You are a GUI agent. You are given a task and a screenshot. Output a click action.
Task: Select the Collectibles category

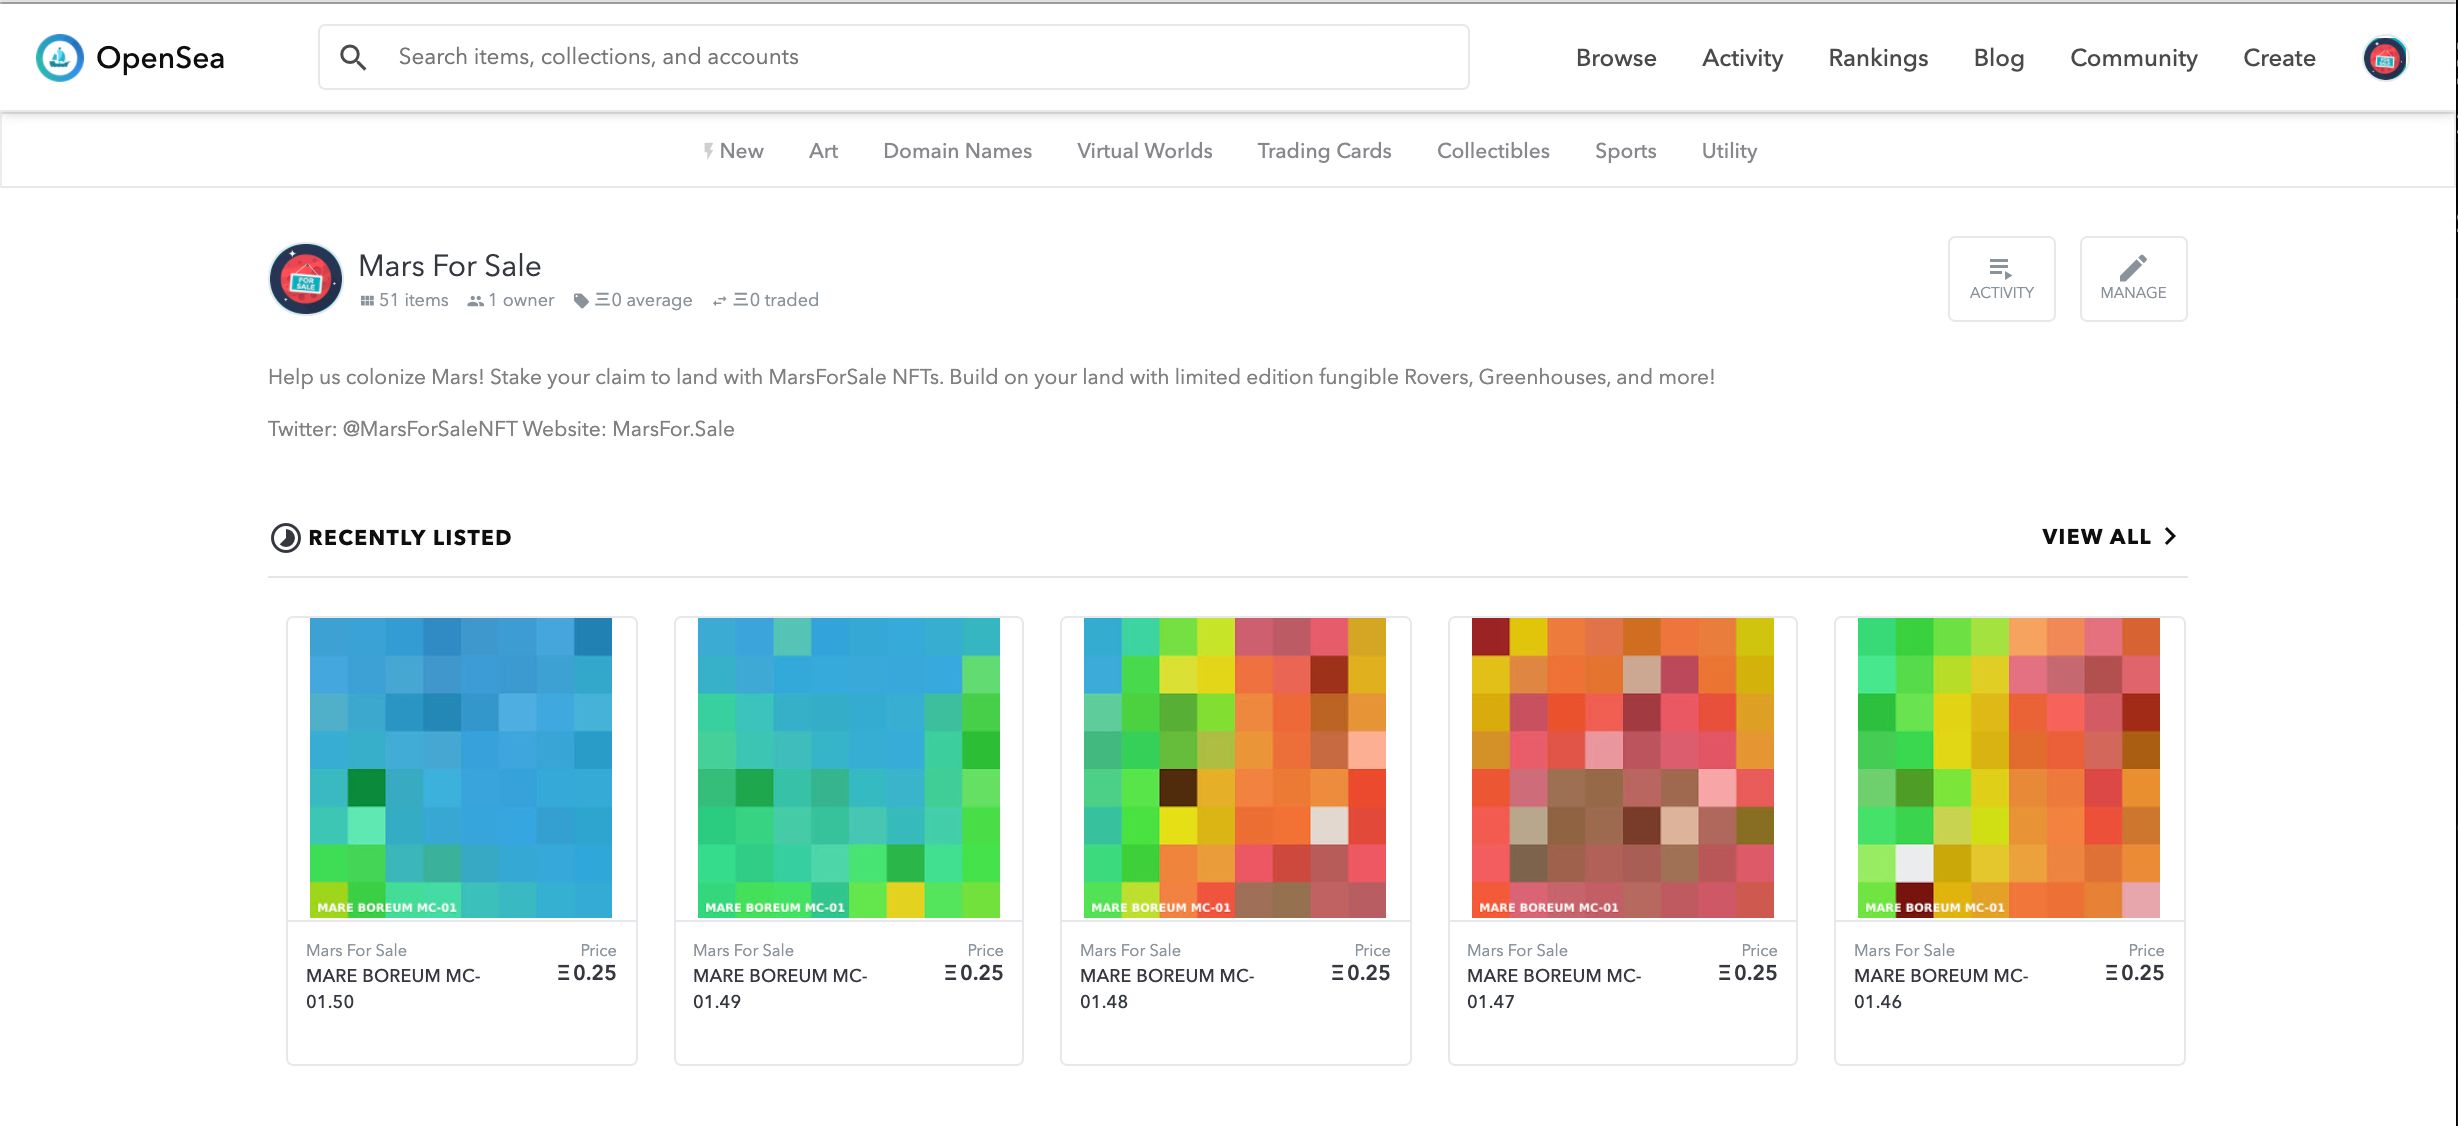tap(1493, 151)
